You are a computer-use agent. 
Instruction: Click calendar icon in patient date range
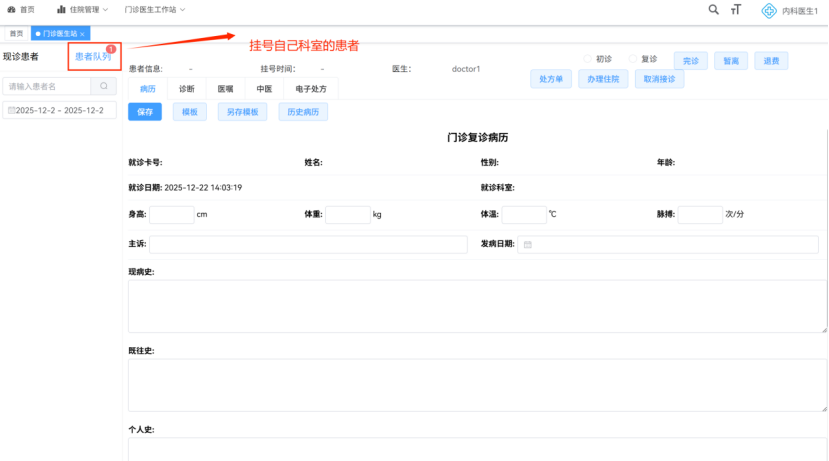(12, 110)
